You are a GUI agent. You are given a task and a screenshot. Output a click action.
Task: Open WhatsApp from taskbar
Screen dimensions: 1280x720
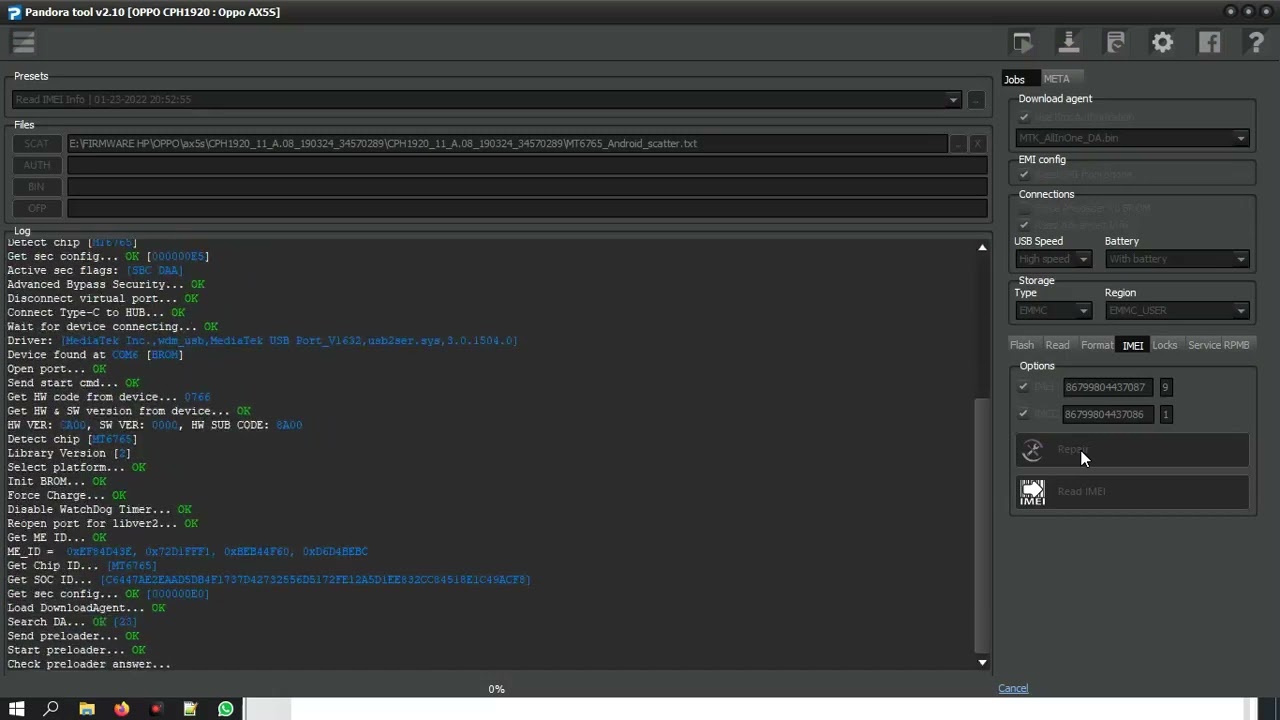[x=225, y=709]
